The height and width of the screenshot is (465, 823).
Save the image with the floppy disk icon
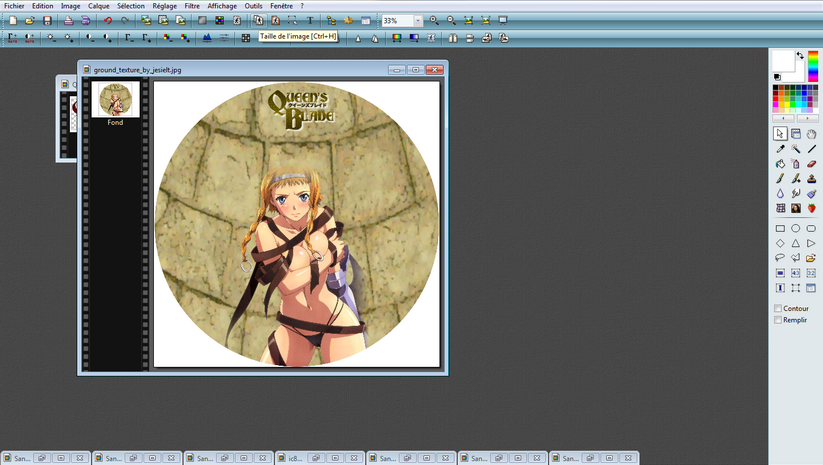coord(47,20)
